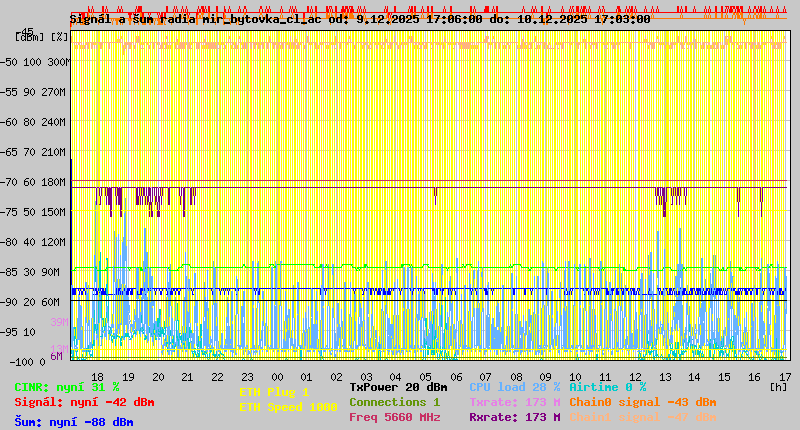Viewport: 800px width, 430px height.
Task: Click the '14' hour tick on the time axis
Action: coord(694,377)
